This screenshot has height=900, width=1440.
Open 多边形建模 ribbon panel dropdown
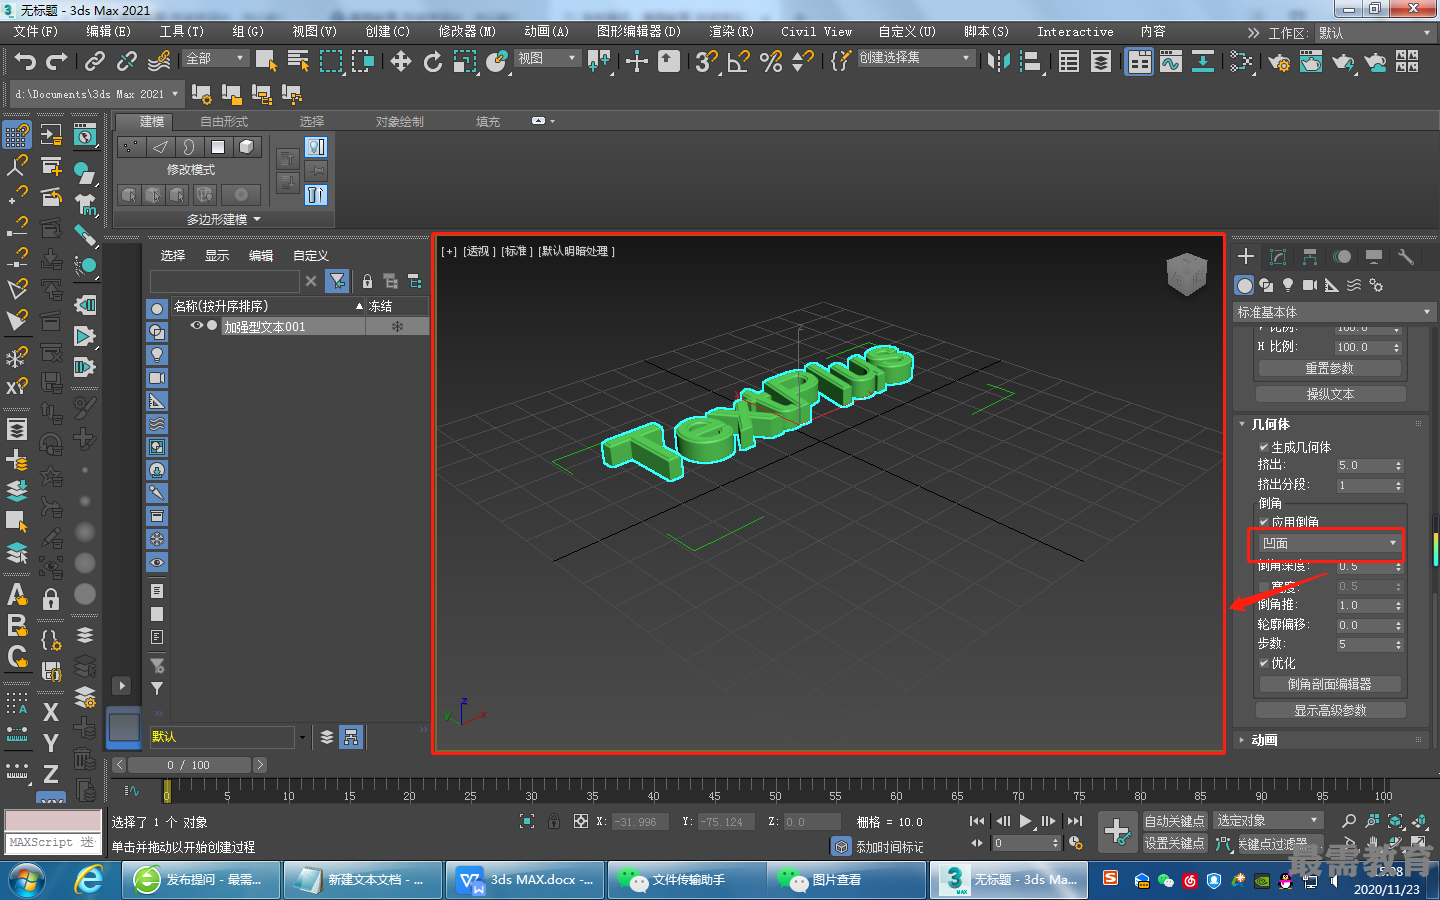tap(223, 219)
